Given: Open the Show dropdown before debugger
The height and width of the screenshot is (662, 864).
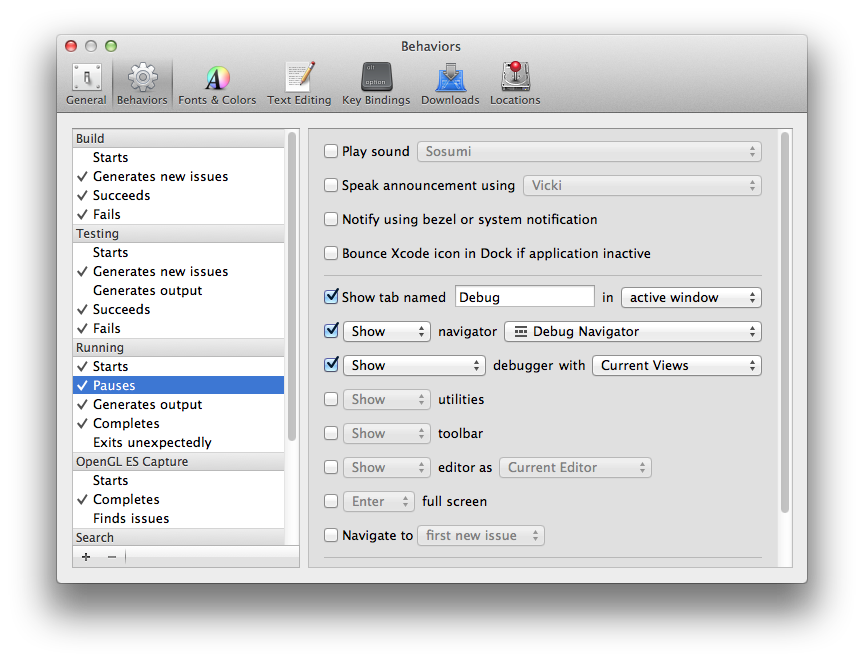Looking at the screenshot, I should click(x=414, y=365).
